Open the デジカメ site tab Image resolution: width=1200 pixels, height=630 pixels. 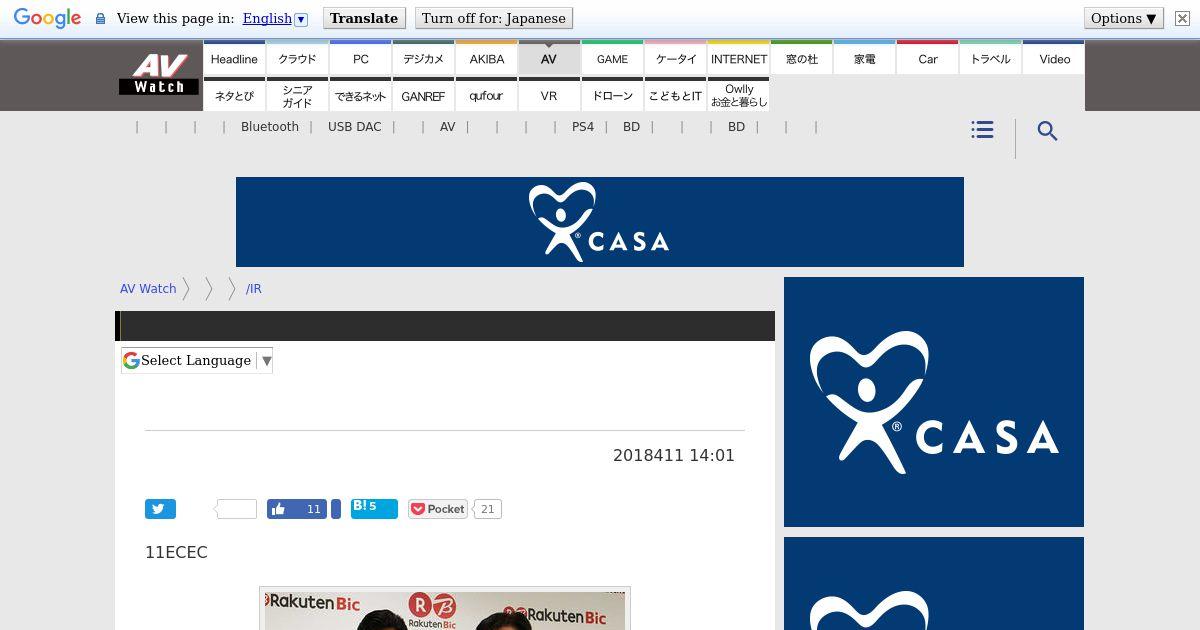click(423, 59)
